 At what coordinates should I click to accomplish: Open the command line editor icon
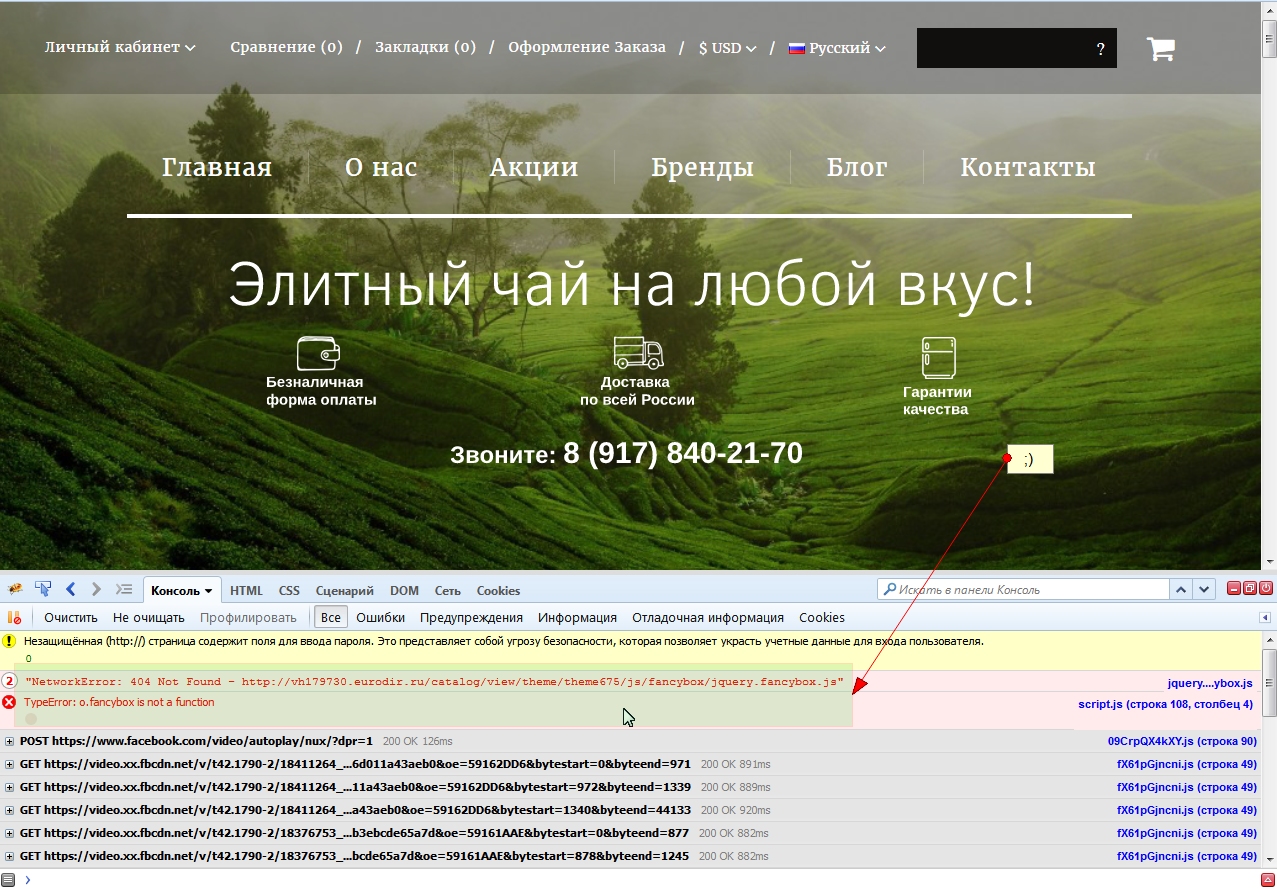click(x=122, y=590)
